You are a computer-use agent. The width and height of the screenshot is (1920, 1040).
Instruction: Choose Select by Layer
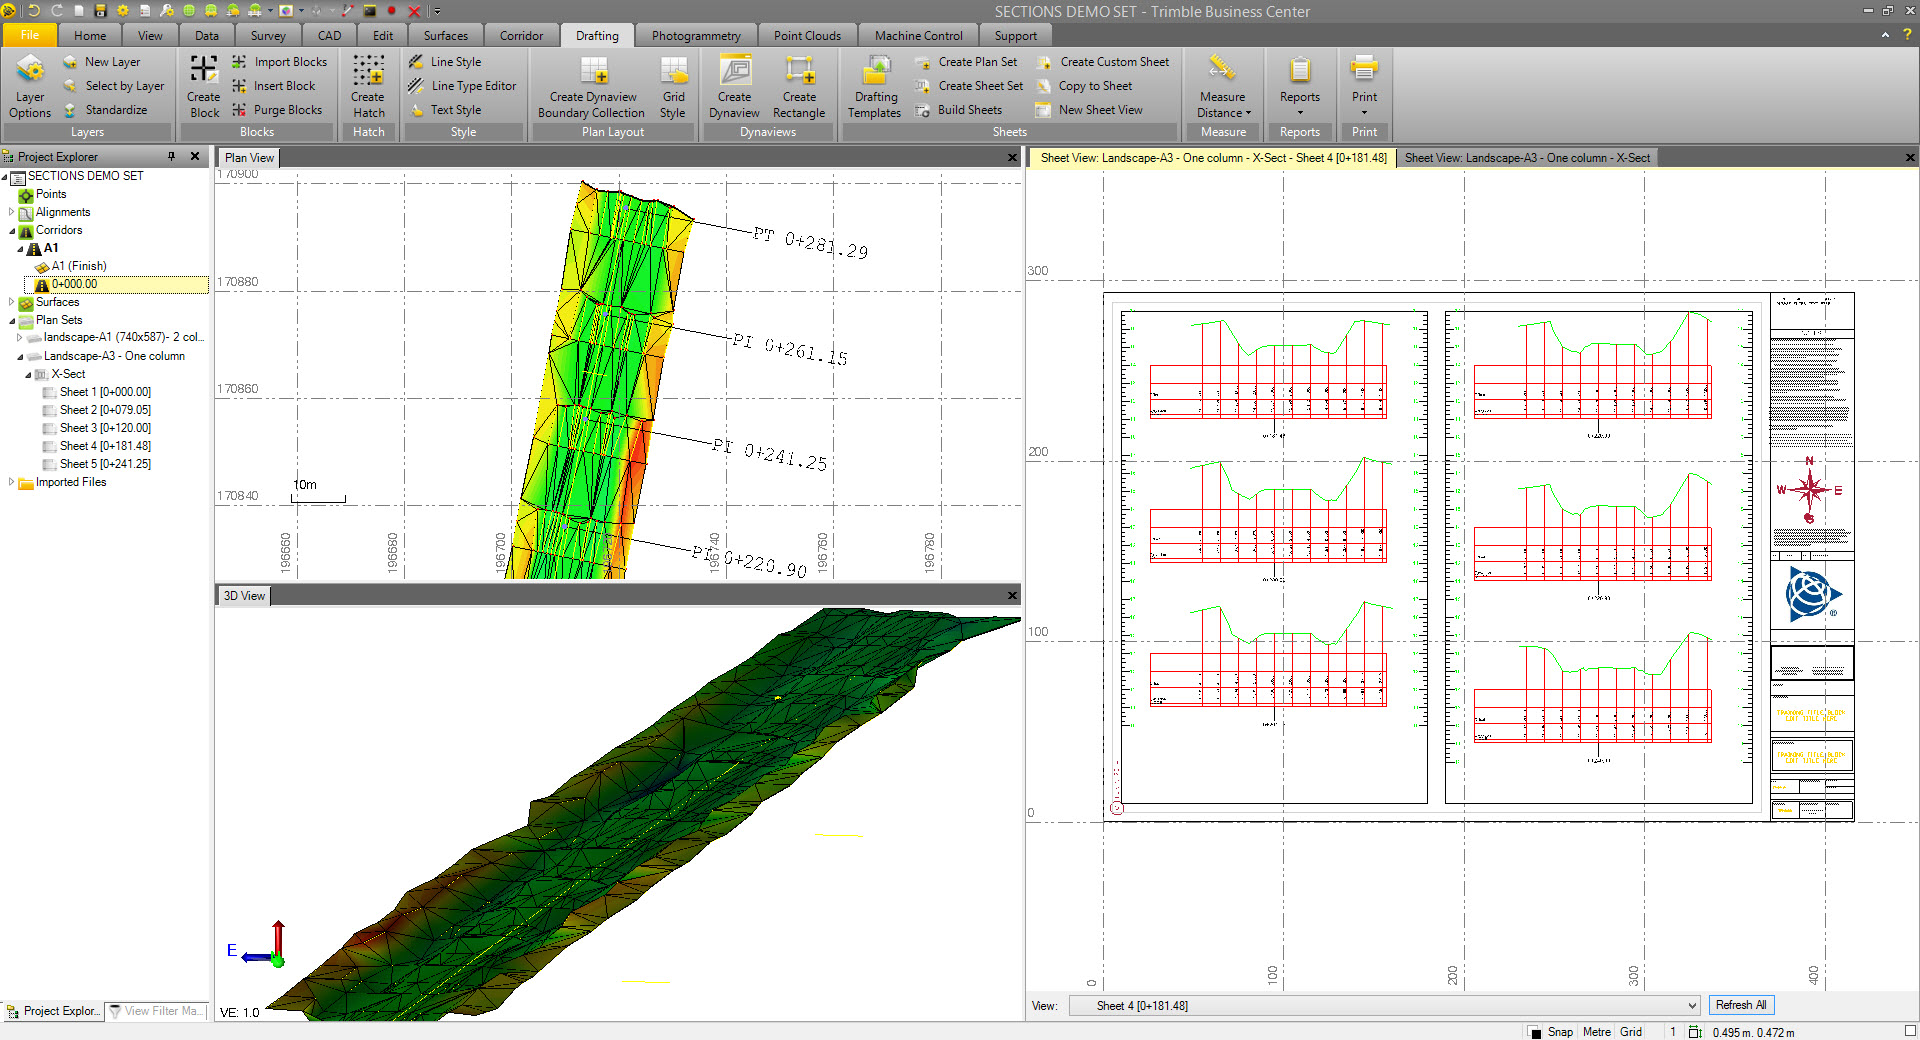[113, 86]
